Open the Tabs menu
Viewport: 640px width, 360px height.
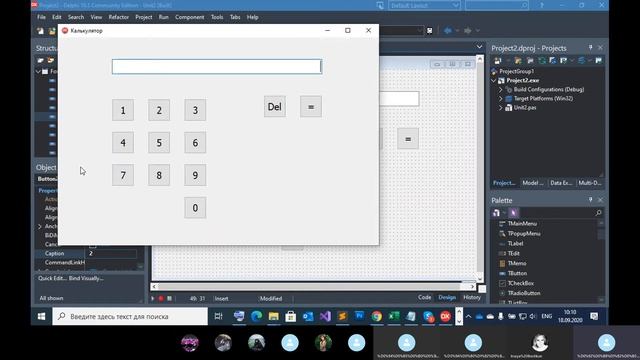tap(235, 17)
